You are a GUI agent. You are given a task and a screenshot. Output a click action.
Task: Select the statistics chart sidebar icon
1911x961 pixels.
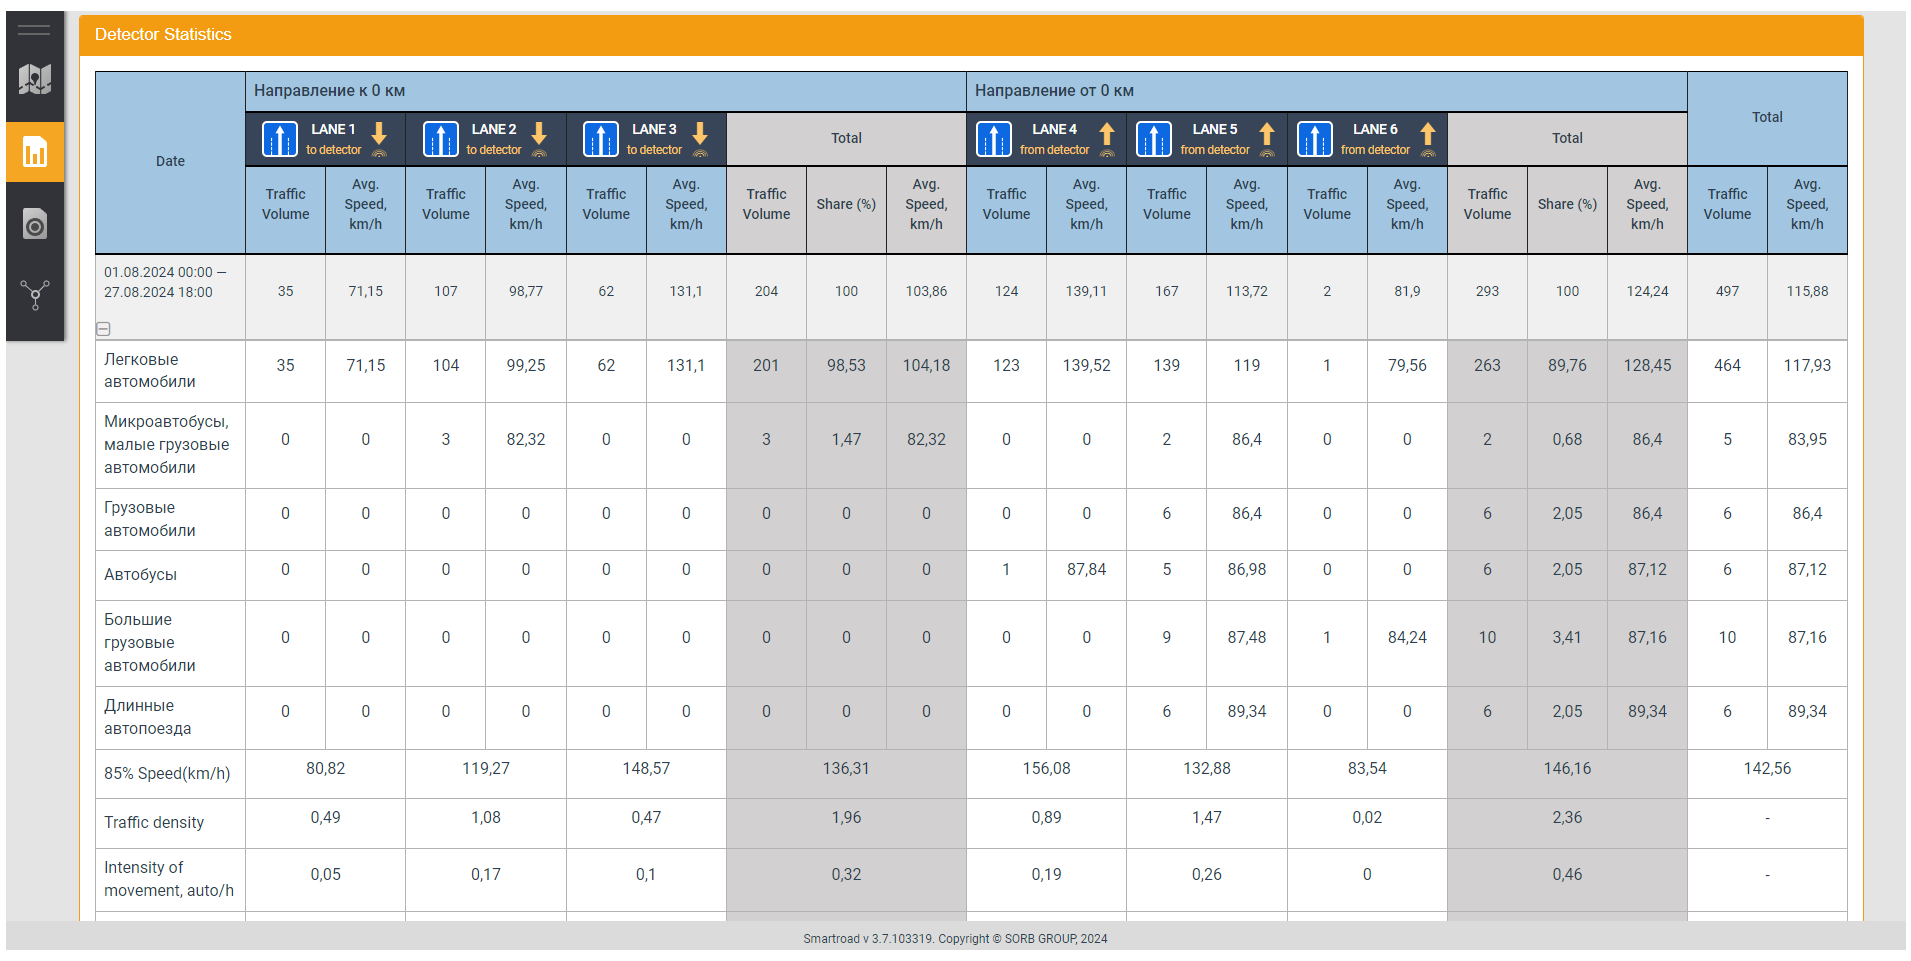point(35,152)
